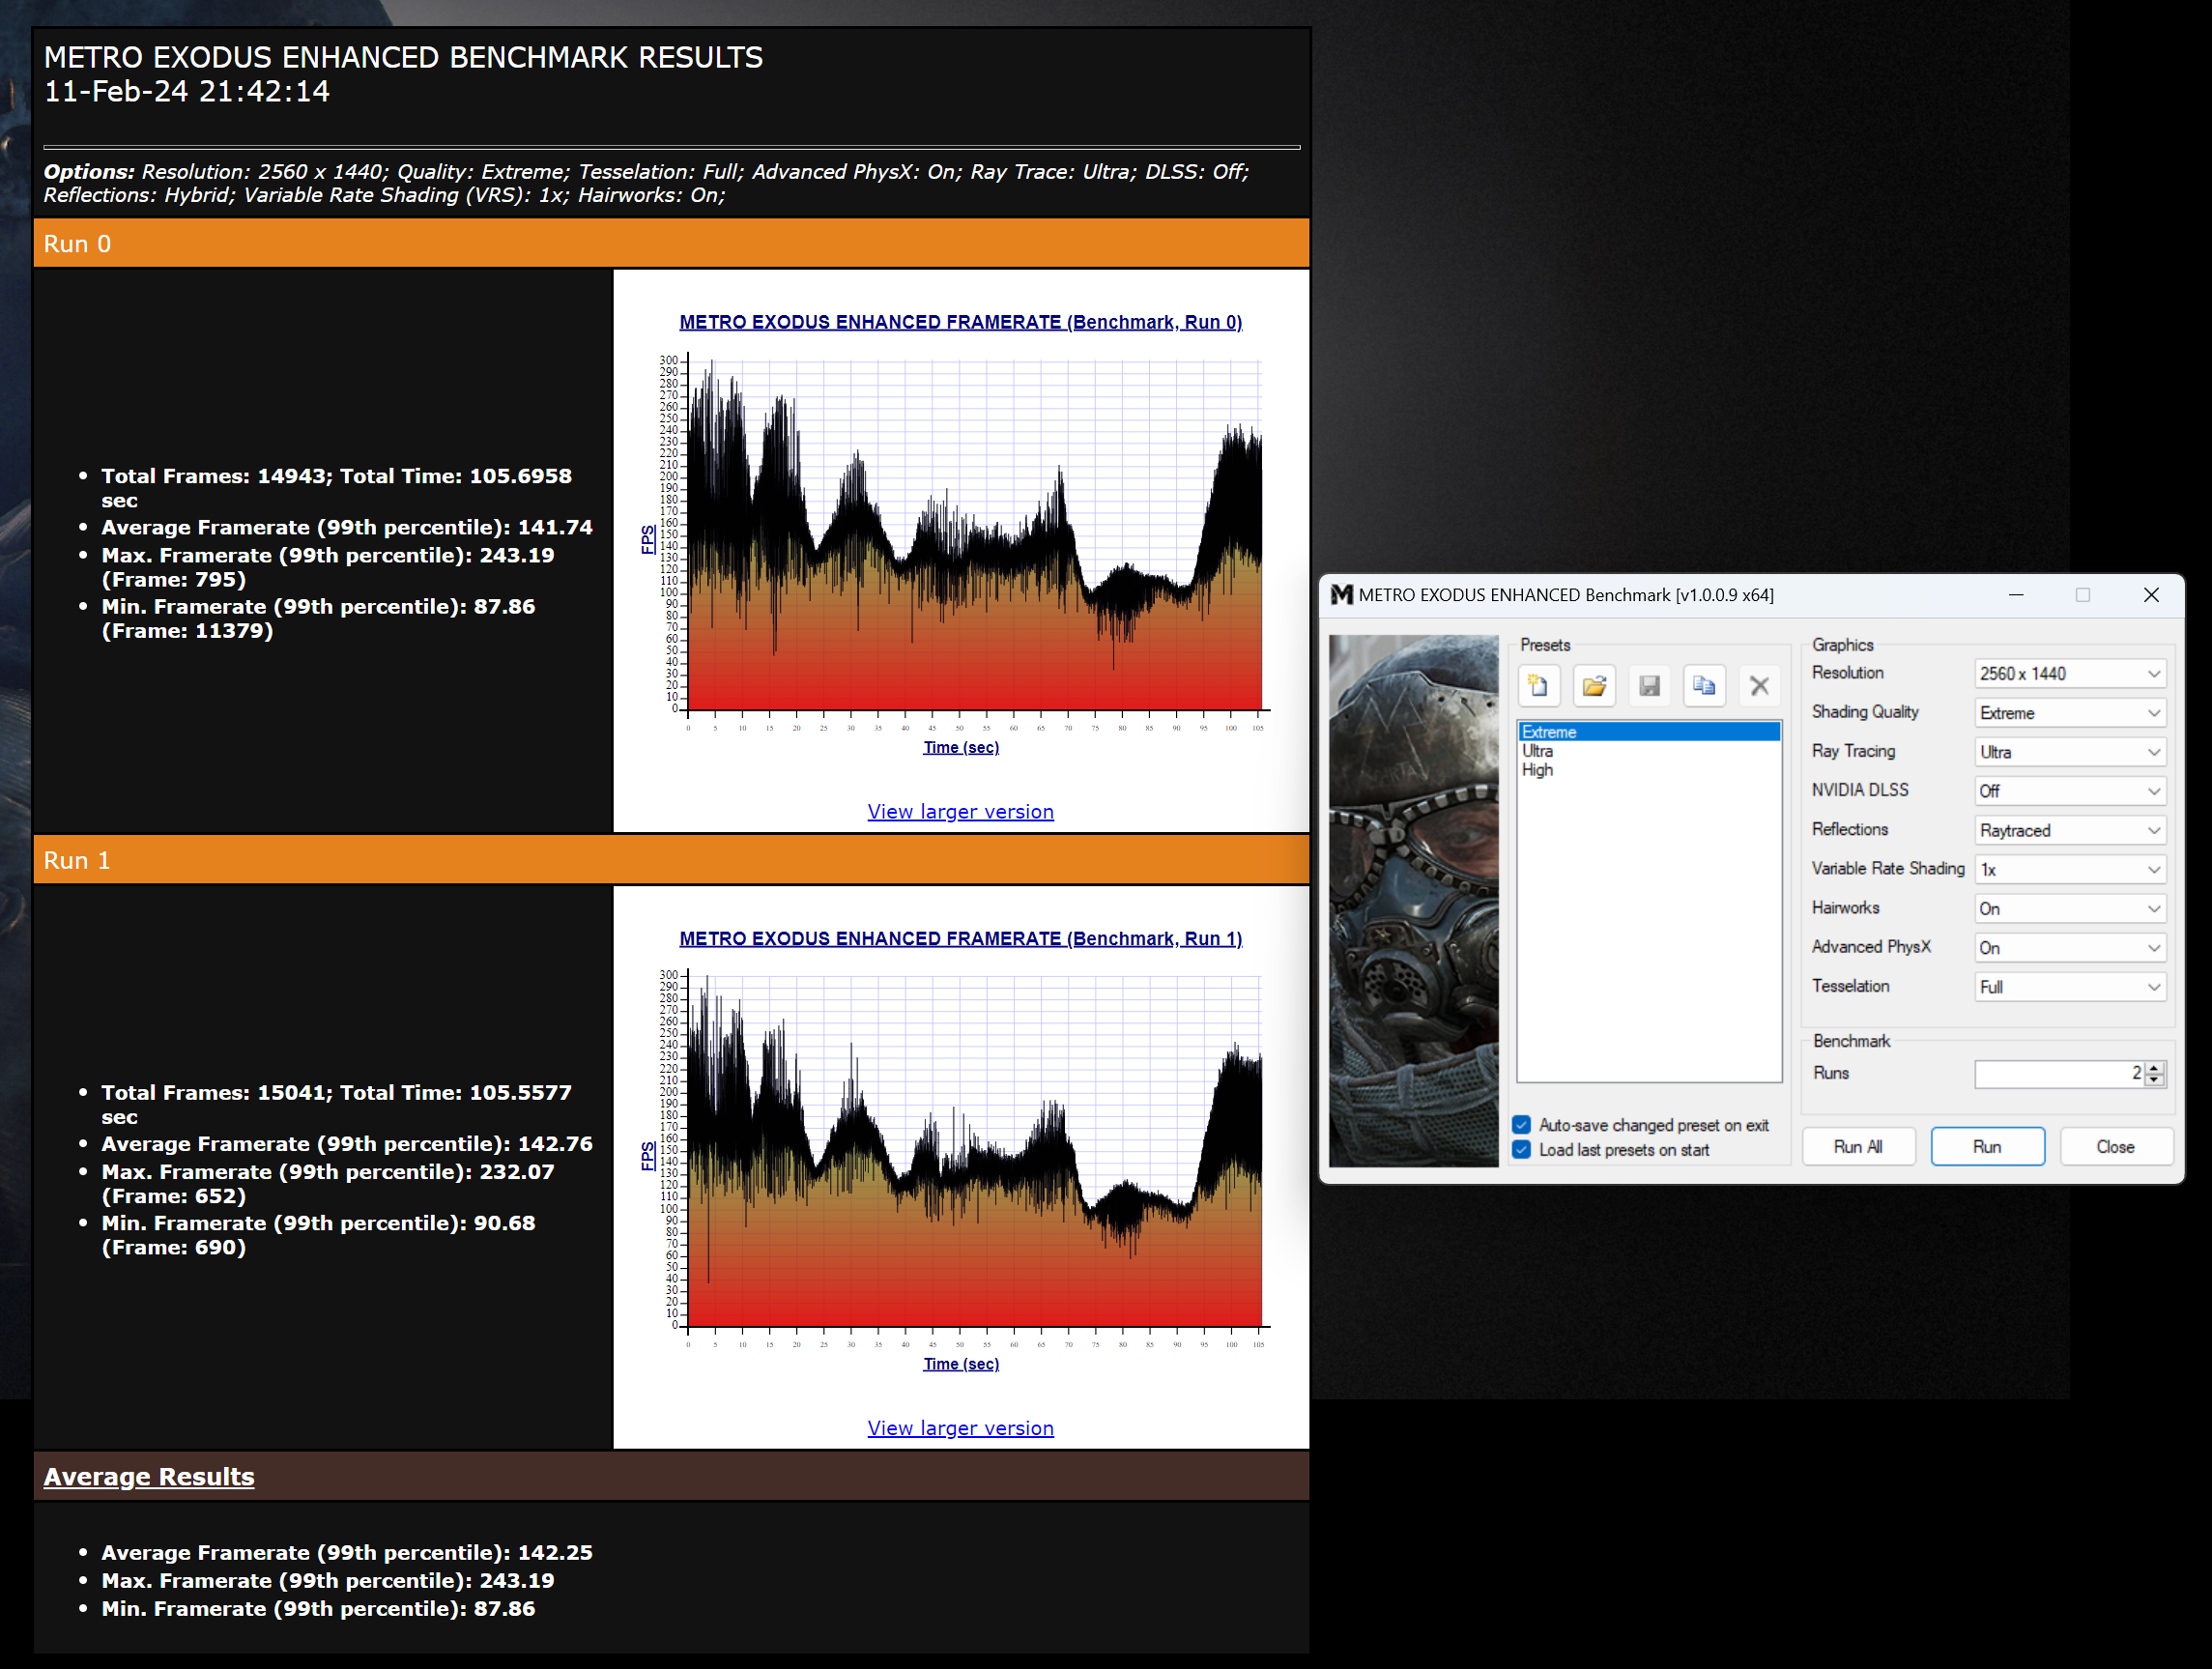Open Run 0 View larger version link

(x=960, y=812)
